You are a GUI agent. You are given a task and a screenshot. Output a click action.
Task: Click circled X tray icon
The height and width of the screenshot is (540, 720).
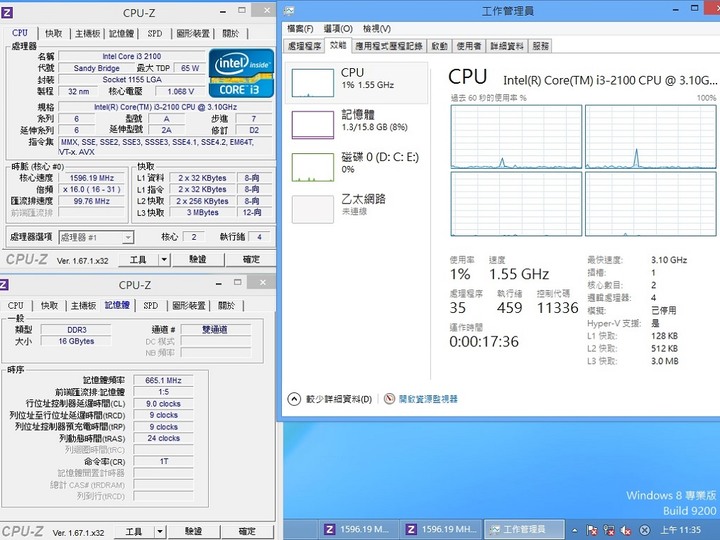pos(645,530)
